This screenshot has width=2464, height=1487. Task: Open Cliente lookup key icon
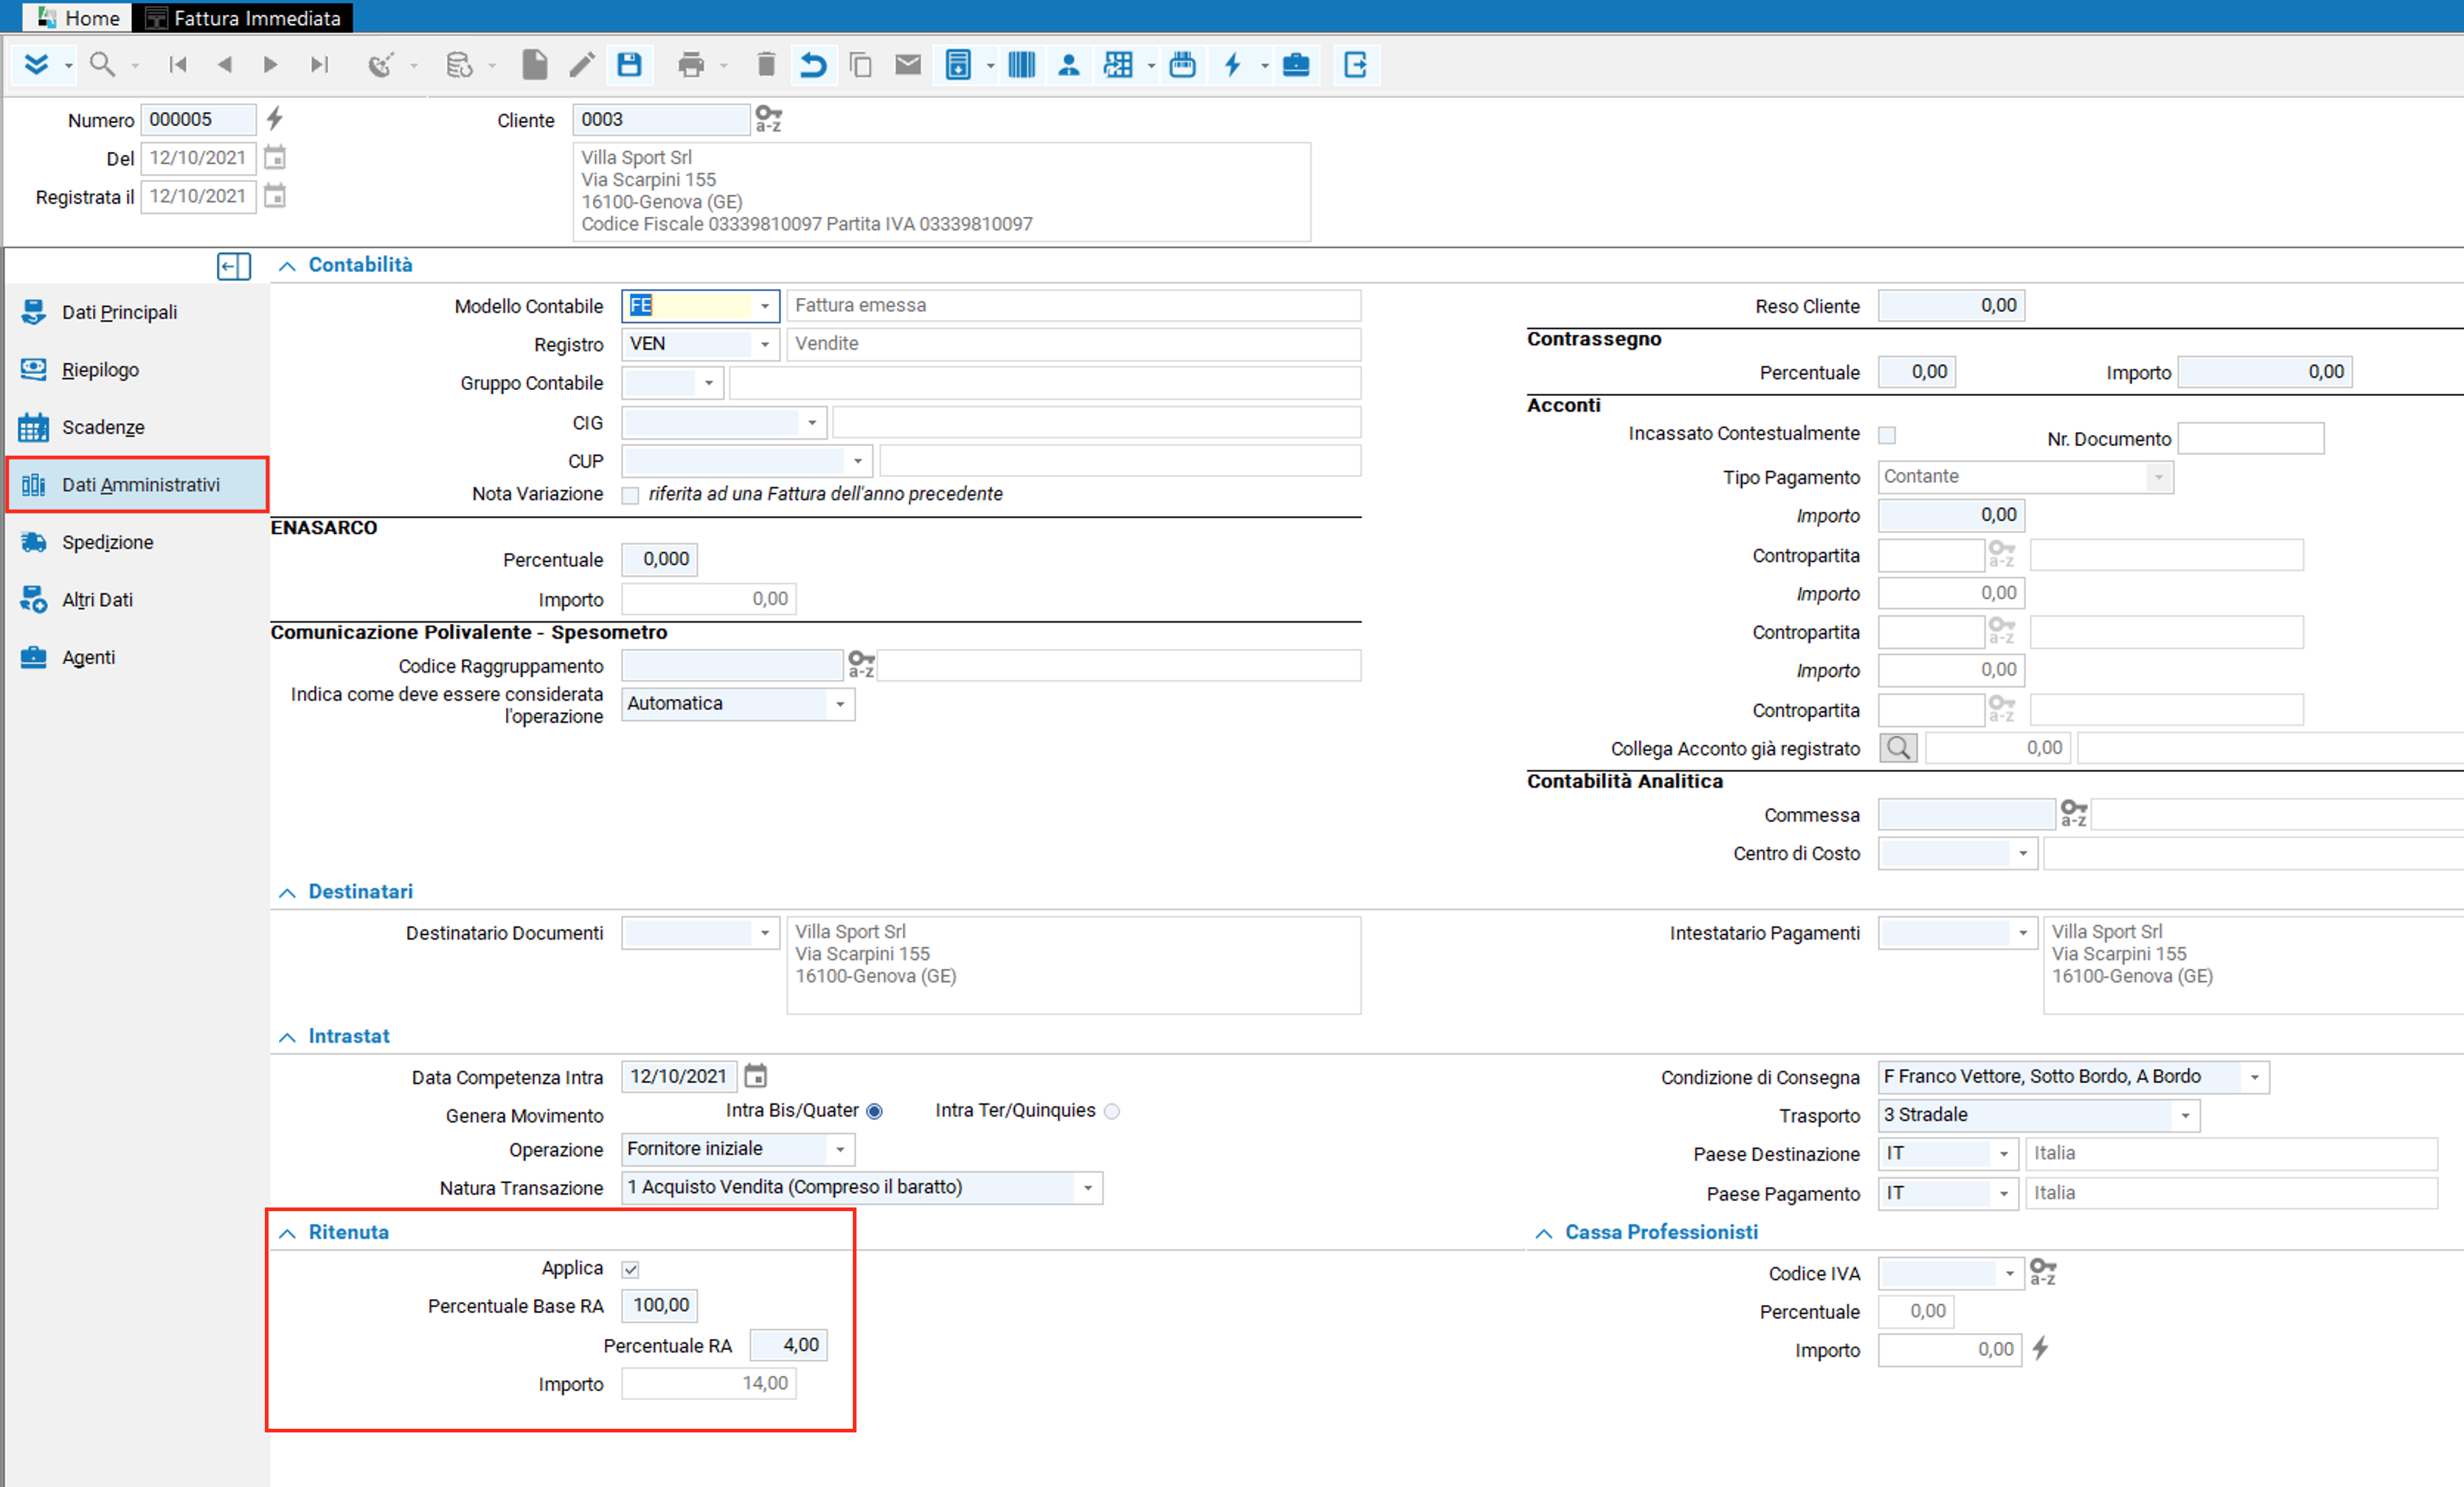768,119
